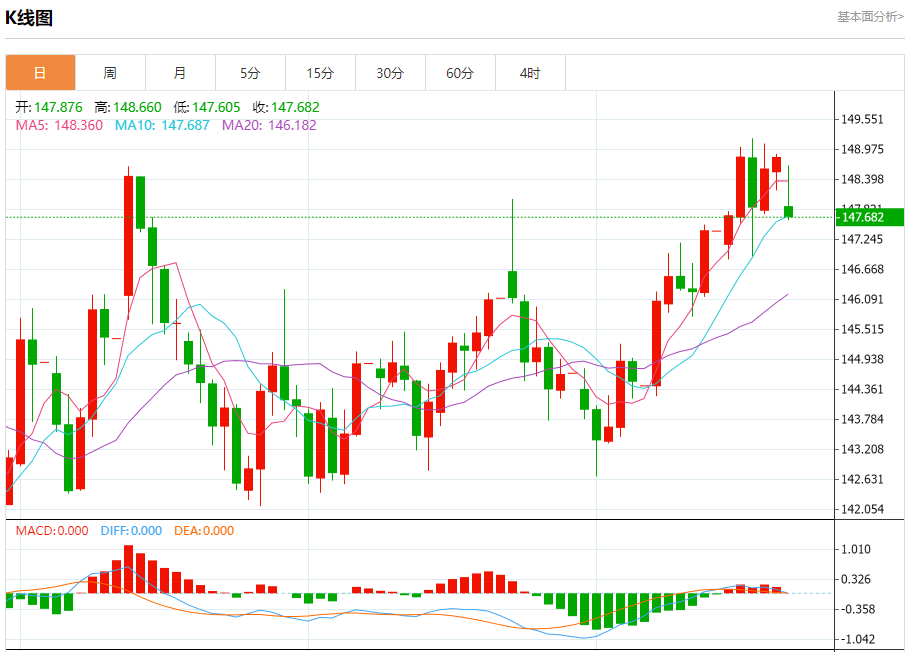Click the DEA indicator label
Image resolution: width=909 pixels, height=652 pixels.
[204, 531]
